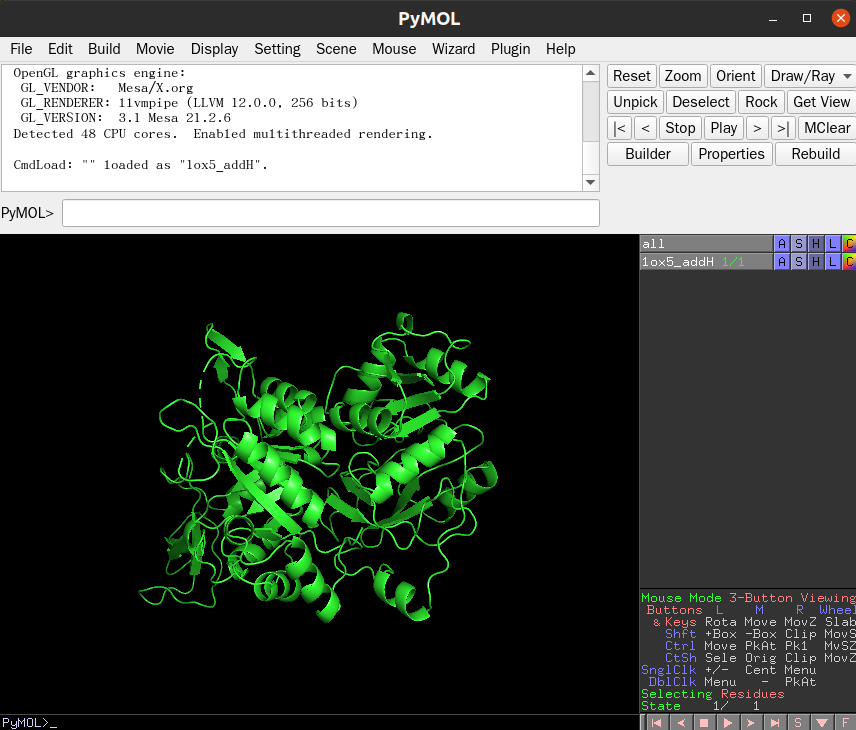Click the Get View button
856x730 pixels.
[822, 102]
